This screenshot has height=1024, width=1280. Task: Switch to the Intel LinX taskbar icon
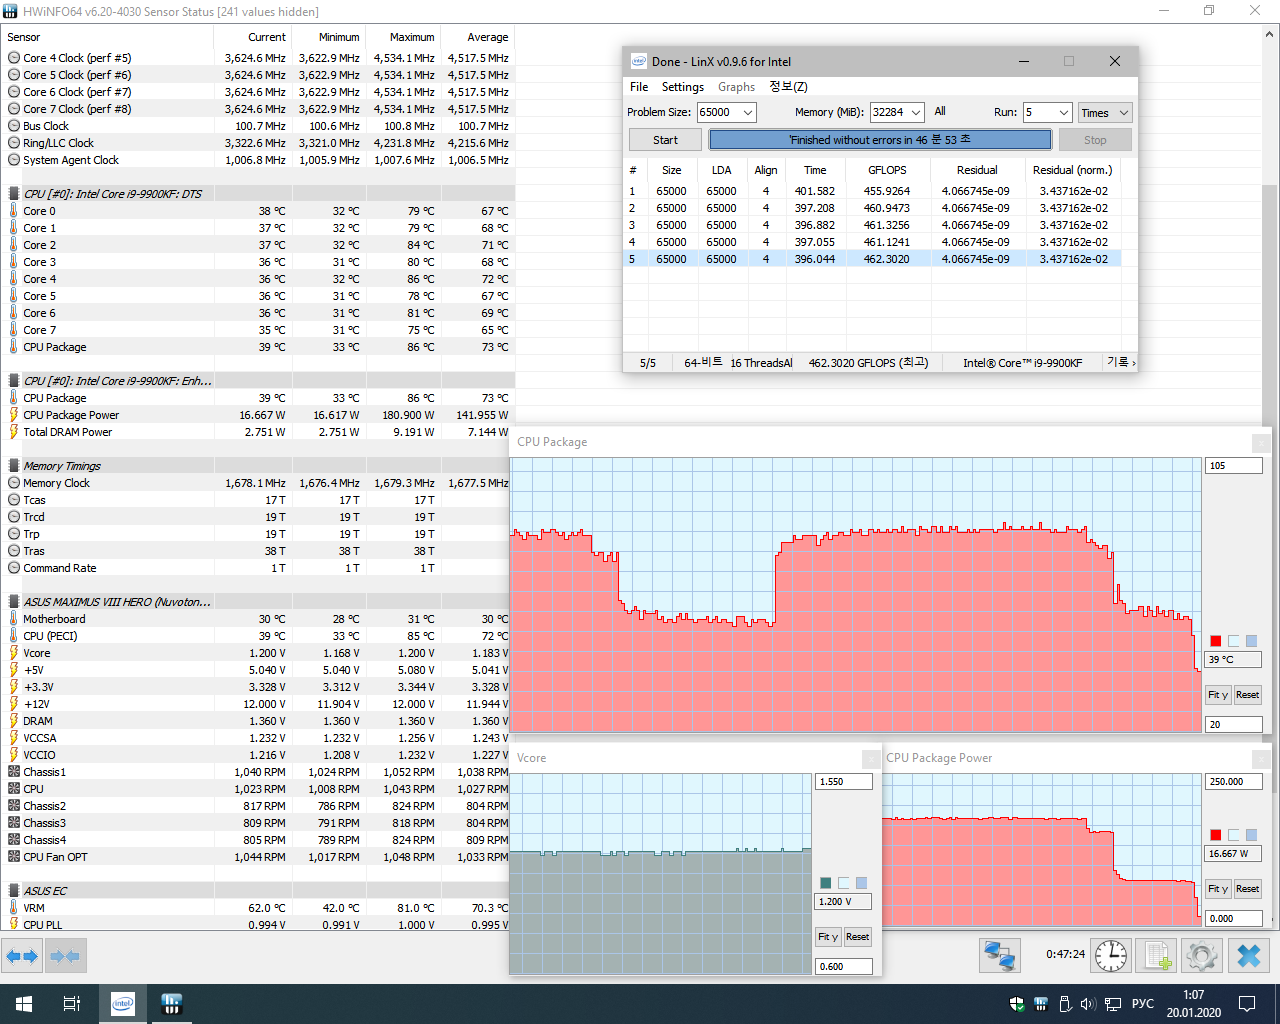123,1004
